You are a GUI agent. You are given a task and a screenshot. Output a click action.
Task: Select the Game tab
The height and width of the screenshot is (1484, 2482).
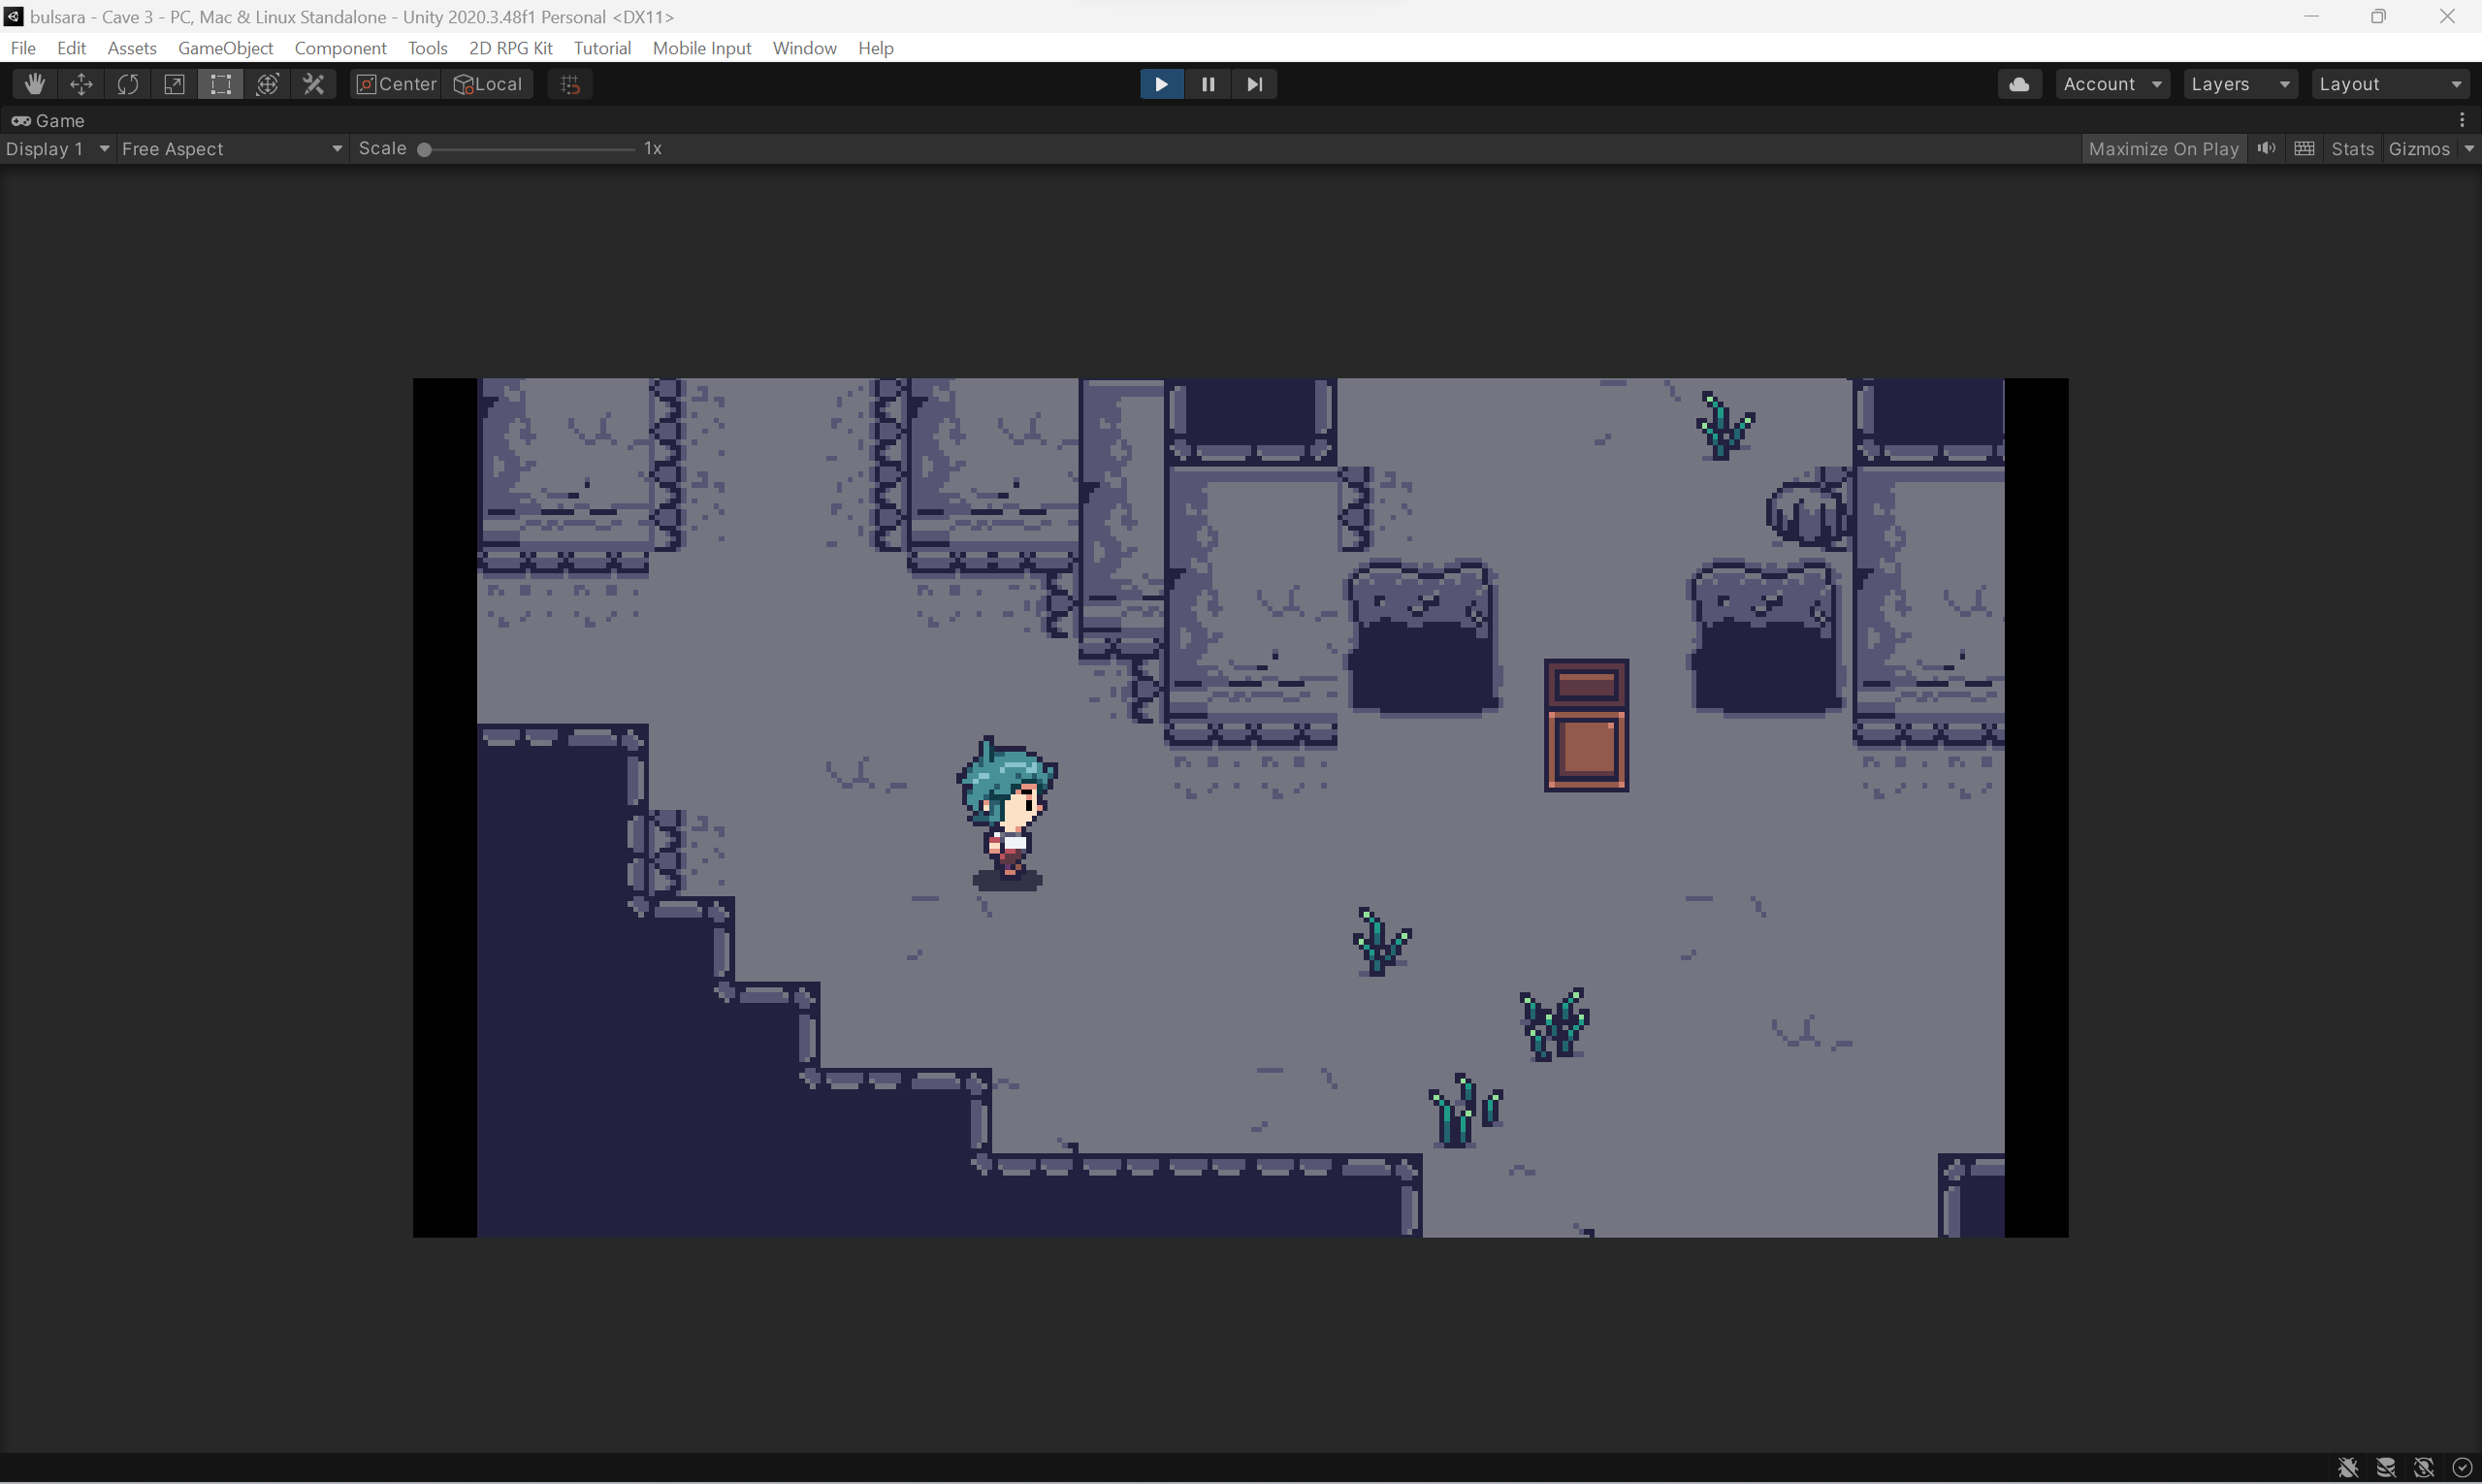pyautogui.click(x=48, y=121)
